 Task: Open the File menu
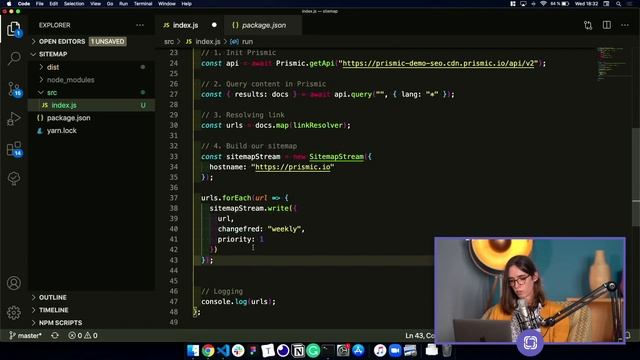40,4
